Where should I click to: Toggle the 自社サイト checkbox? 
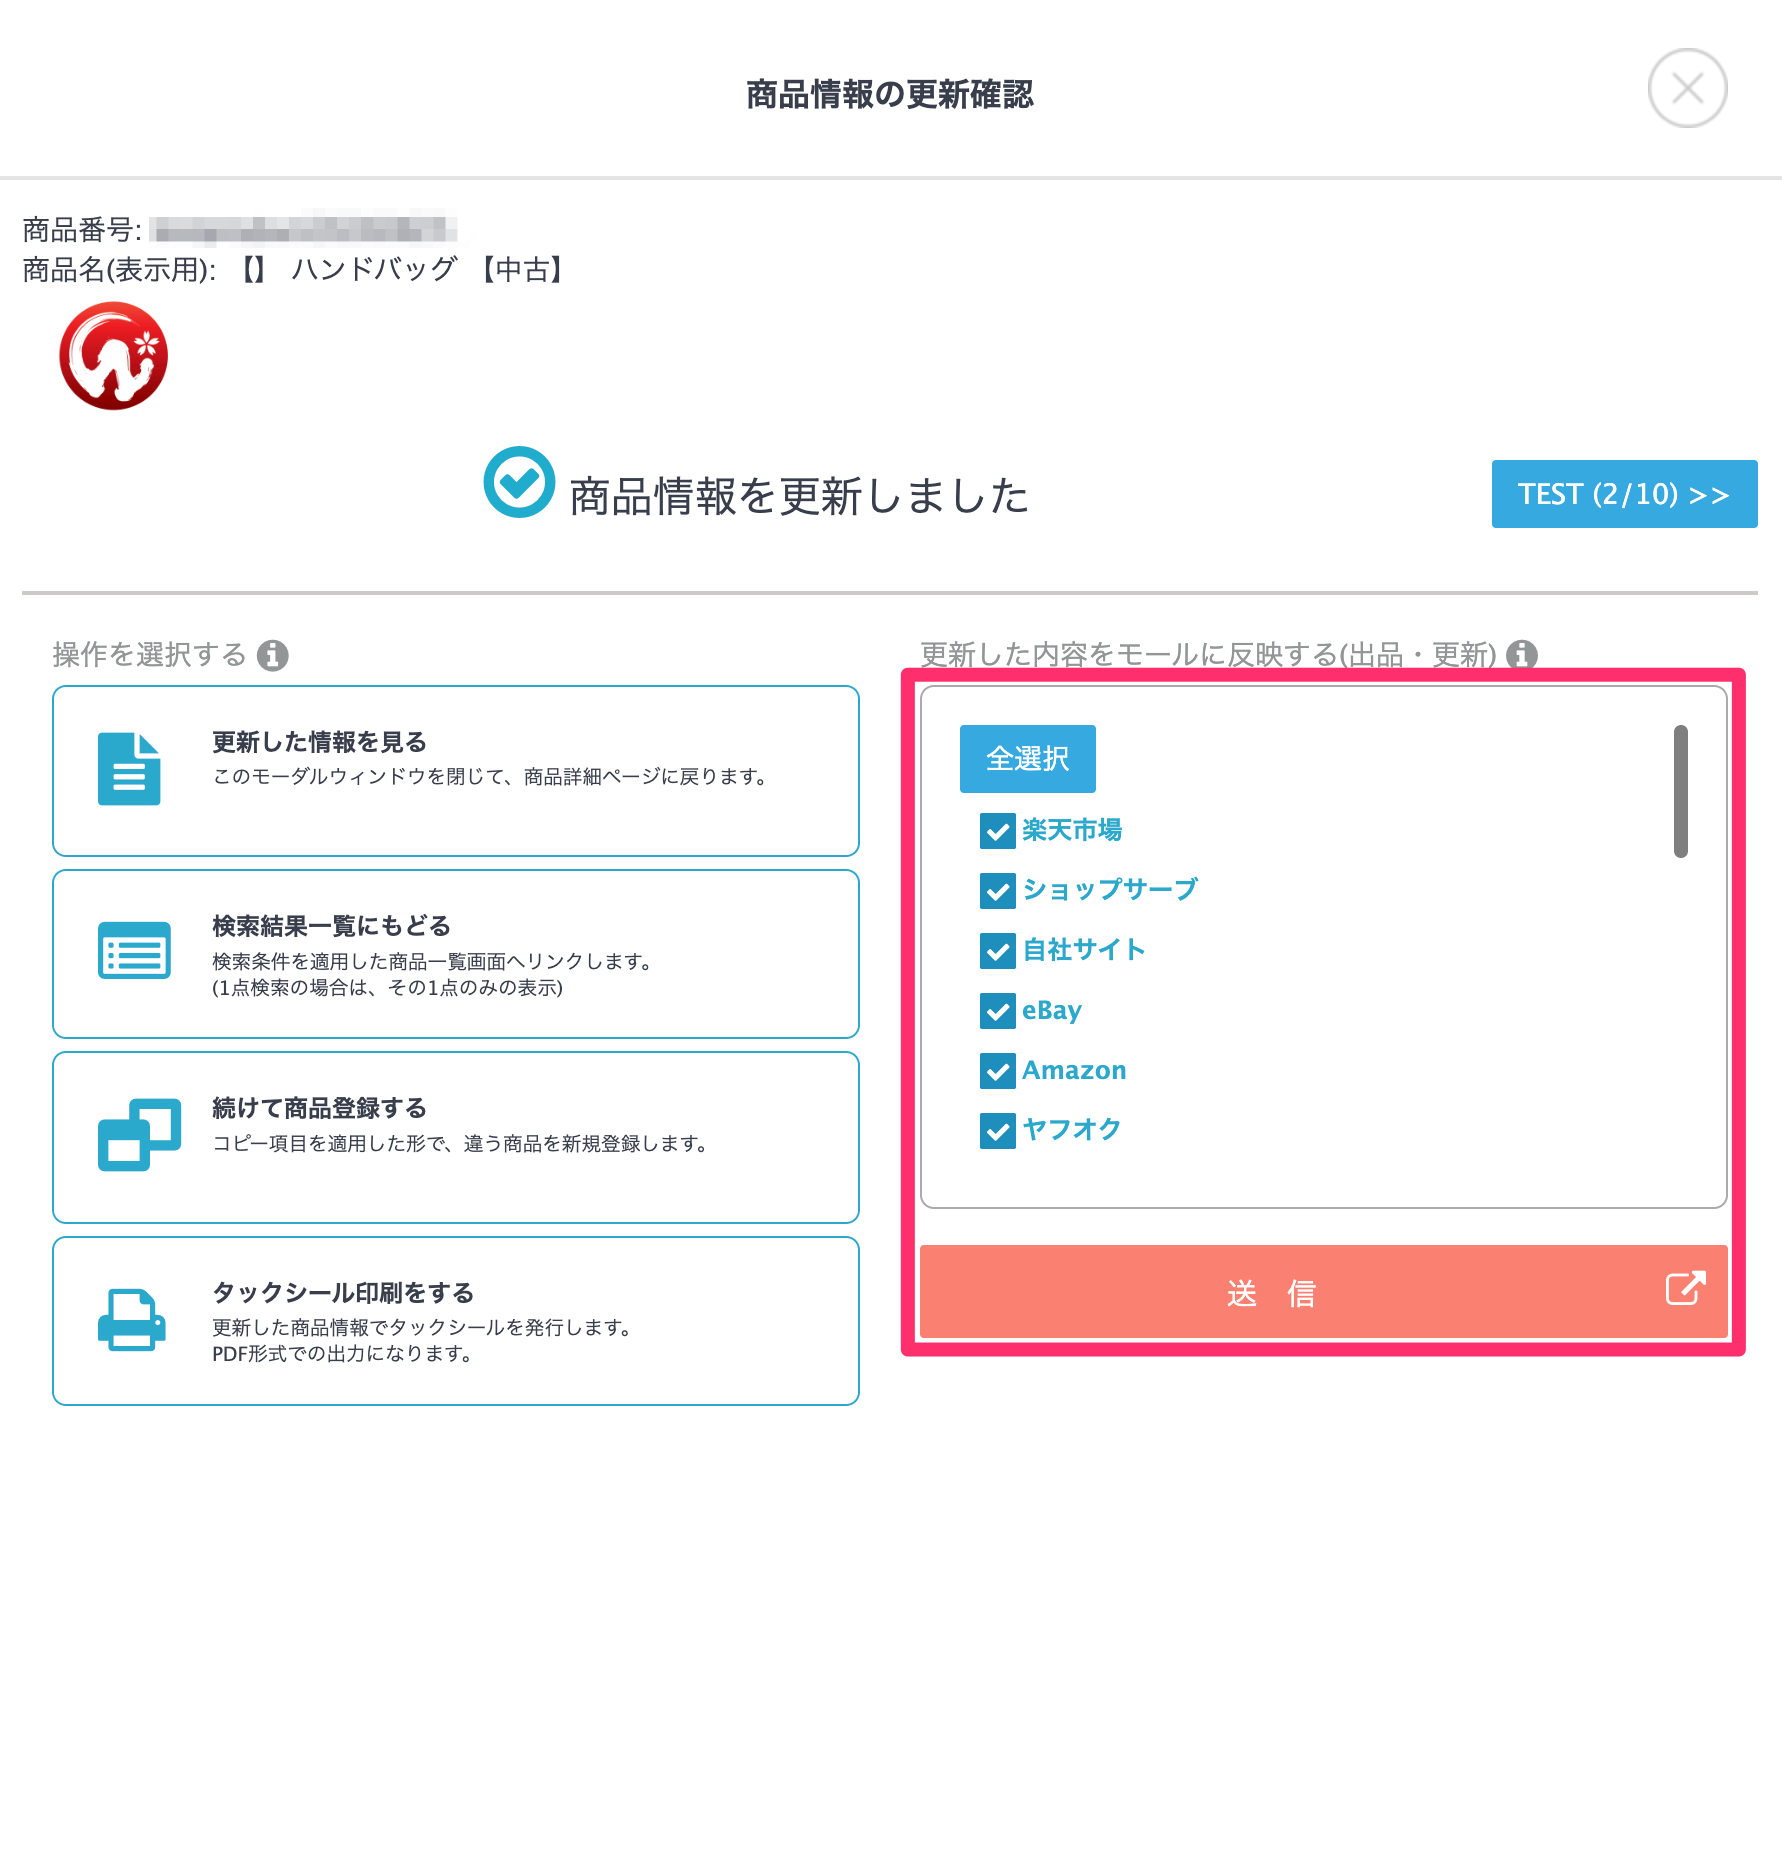point(998,950)
